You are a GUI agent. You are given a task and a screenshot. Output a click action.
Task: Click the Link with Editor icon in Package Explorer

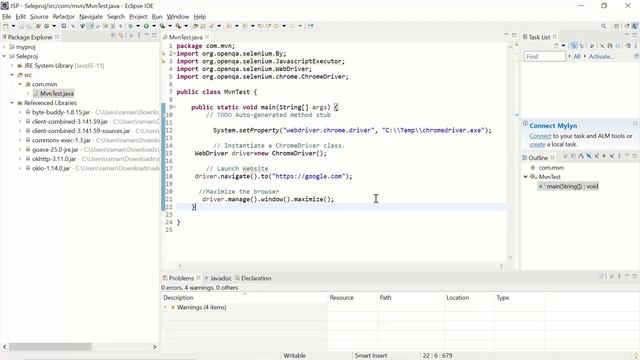(121, 36)
